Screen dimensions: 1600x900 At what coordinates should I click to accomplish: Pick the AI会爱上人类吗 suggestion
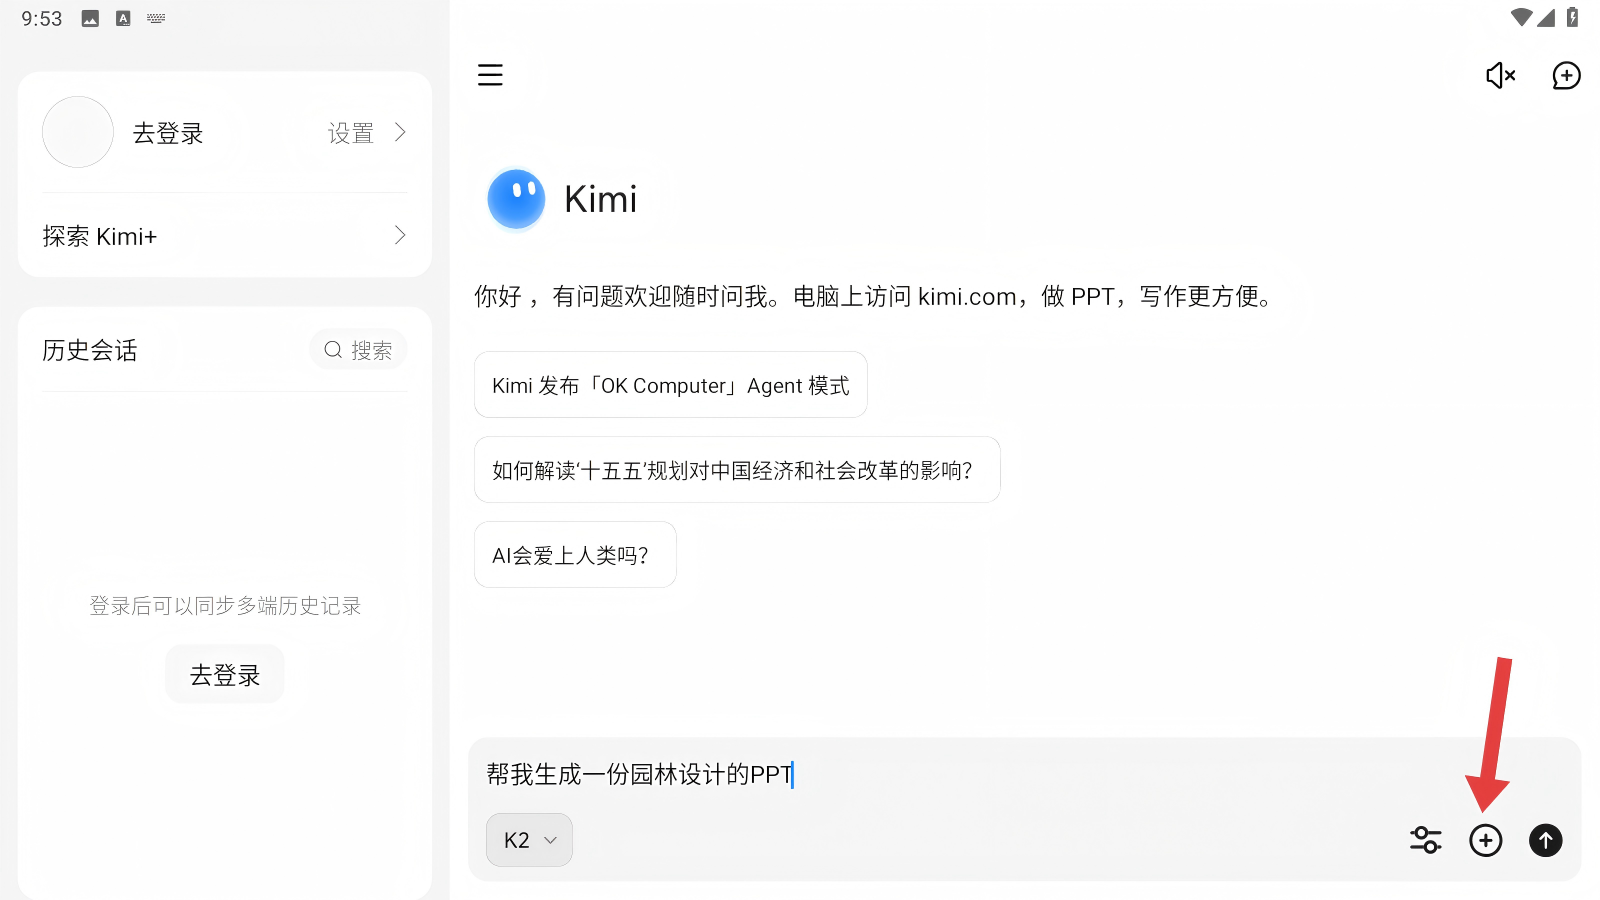point(575,555)
